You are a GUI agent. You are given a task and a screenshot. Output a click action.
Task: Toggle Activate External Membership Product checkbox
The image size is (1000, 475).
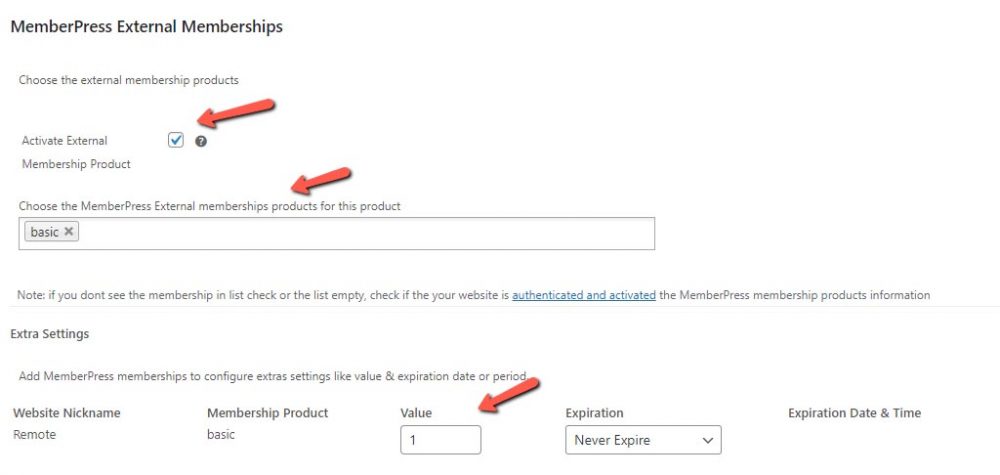(176, 141)
